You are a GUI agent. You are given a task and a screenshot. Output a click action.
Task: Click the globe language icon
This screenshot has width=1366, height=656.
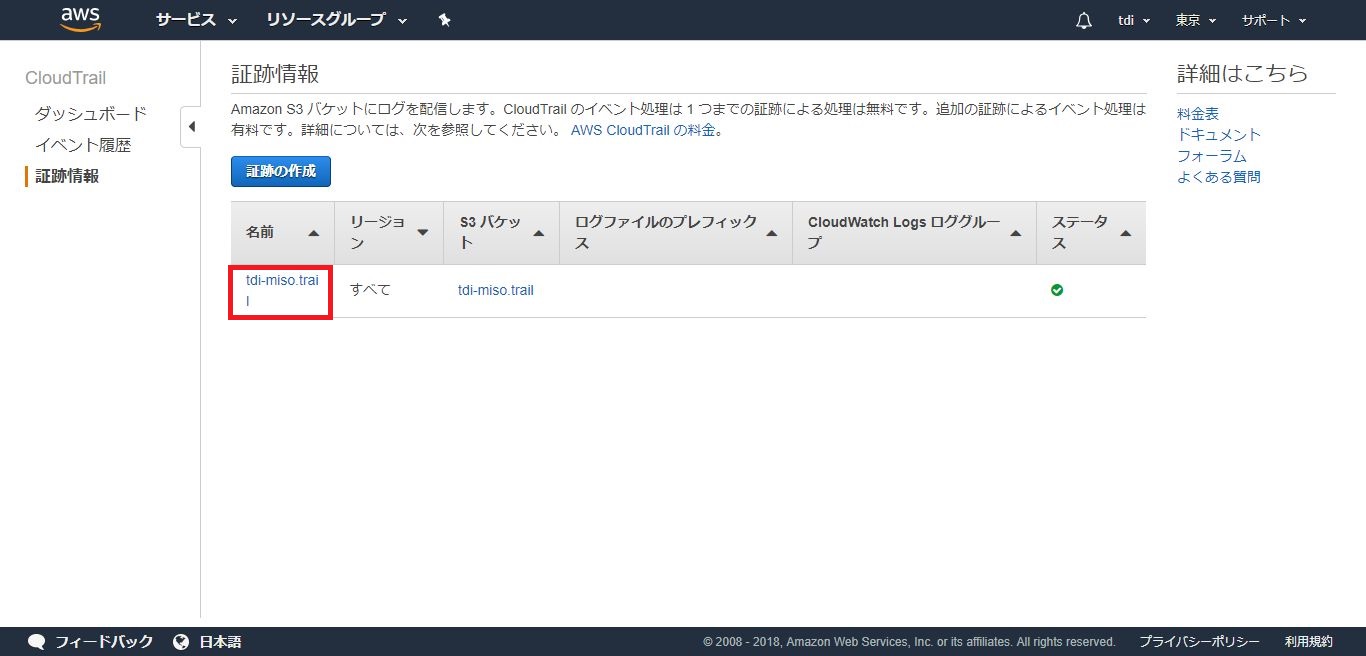point(181,641)
